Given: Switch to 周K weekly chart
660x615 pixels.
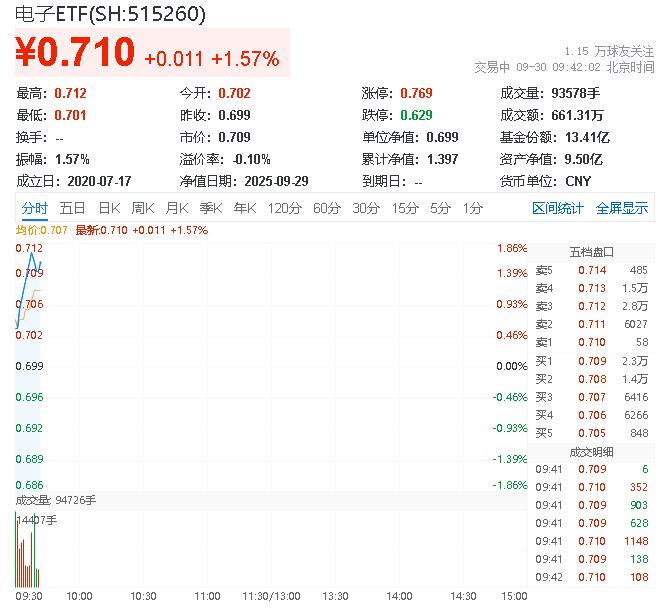Looking at the screenshot, I should point(143,208).
